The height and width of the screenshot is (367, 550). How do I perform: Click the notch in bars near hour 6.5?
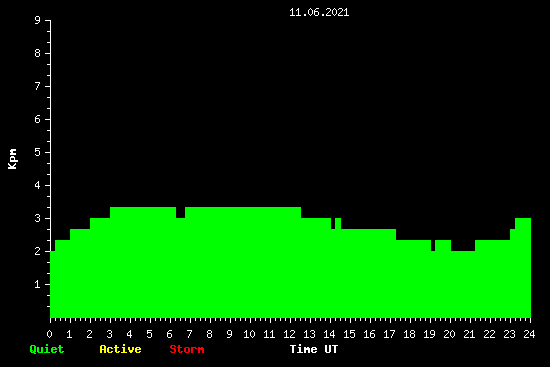pyautogui.click(x=180, y=212)
